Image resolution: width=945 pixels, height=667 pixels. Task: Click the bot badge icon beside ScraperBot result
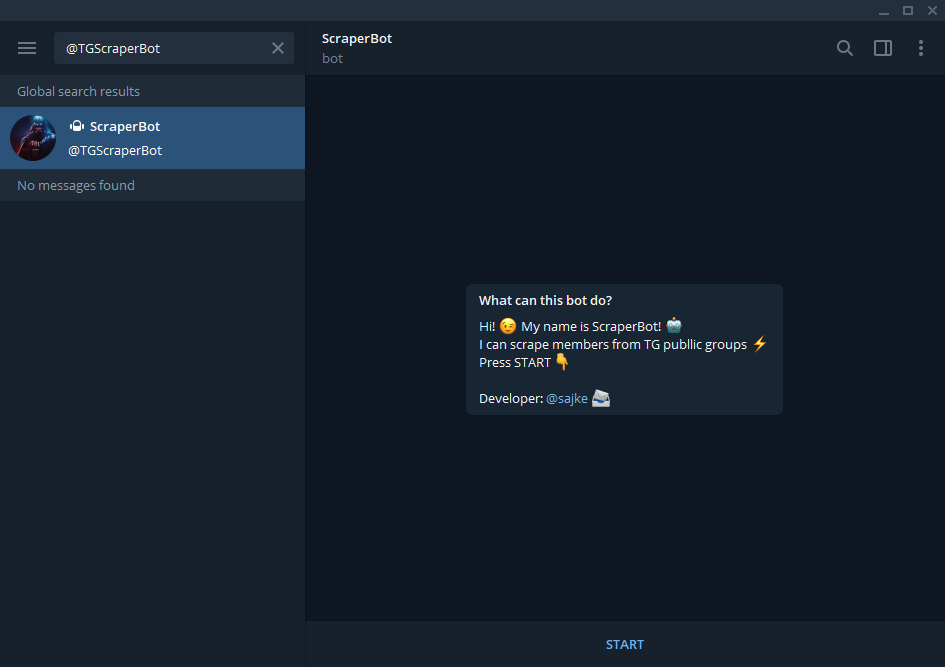pos(77,125)
